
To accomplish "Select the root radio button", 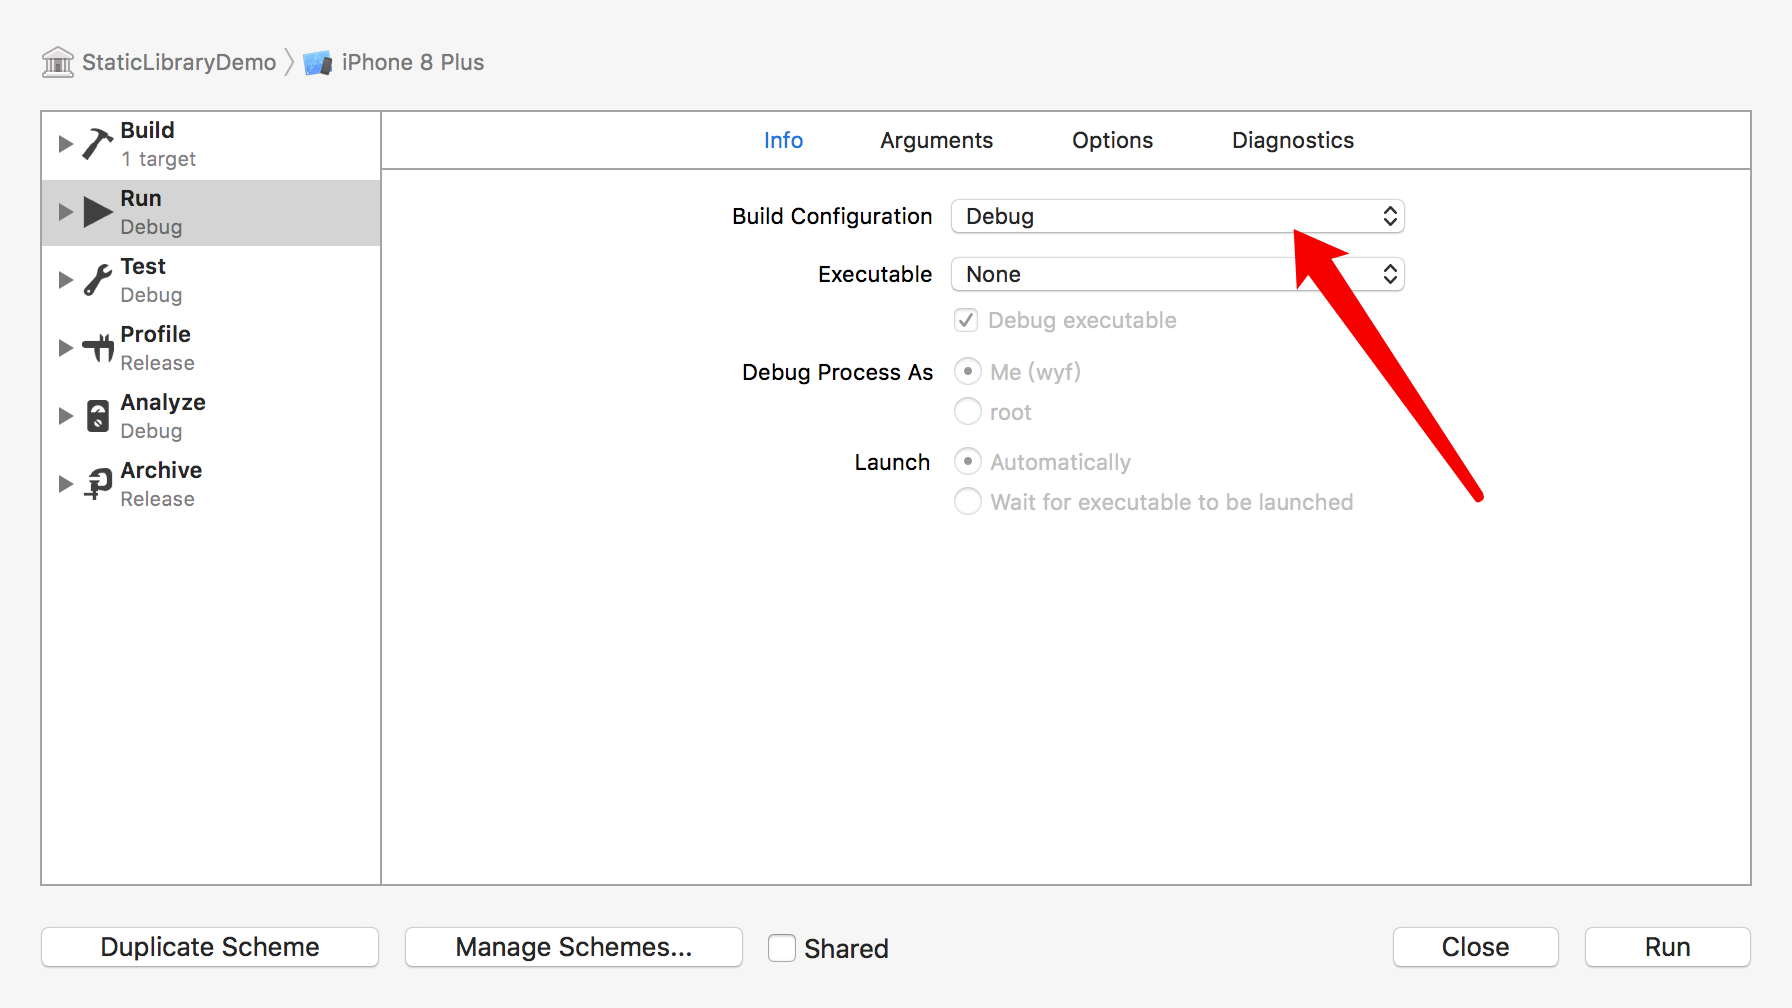I will [x=968, y=412].
